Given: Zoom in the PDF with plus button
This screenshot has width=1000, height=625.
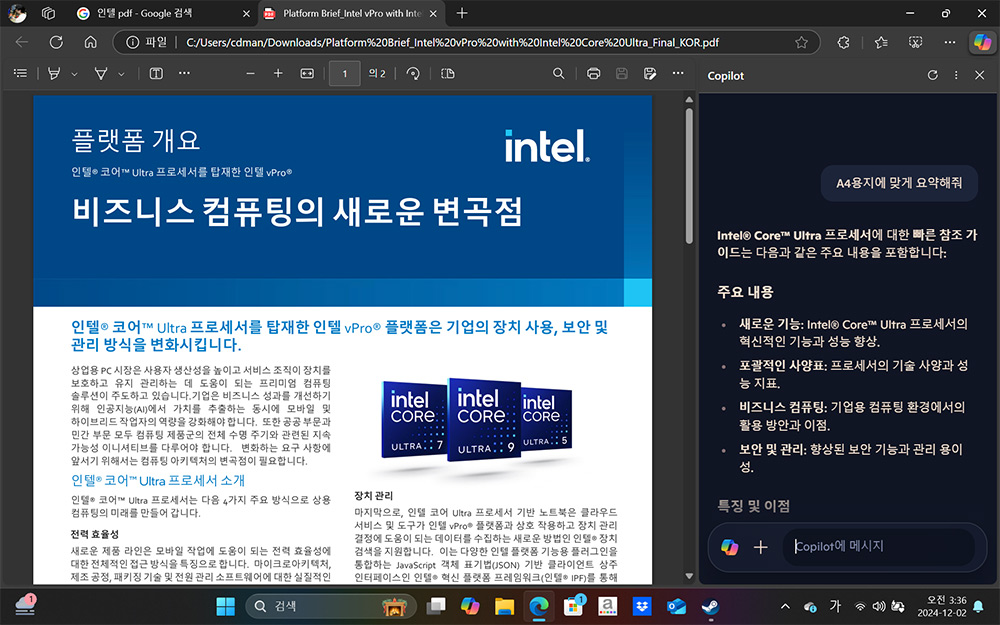Looking at the screenshot, I should 278,73.
